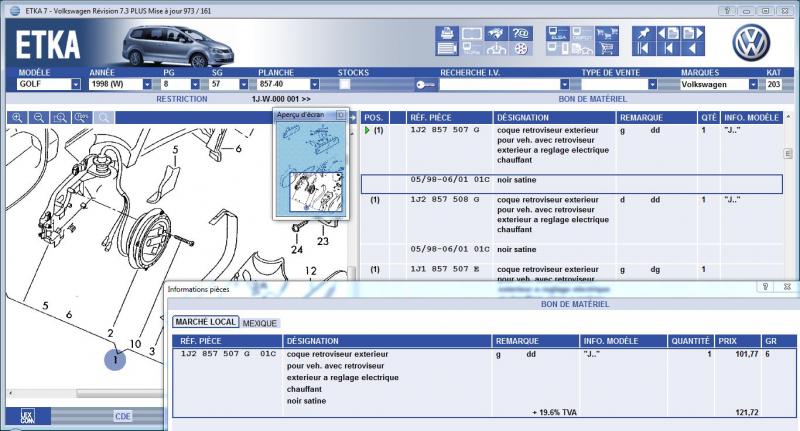Zoom in on the diagram

17,118
